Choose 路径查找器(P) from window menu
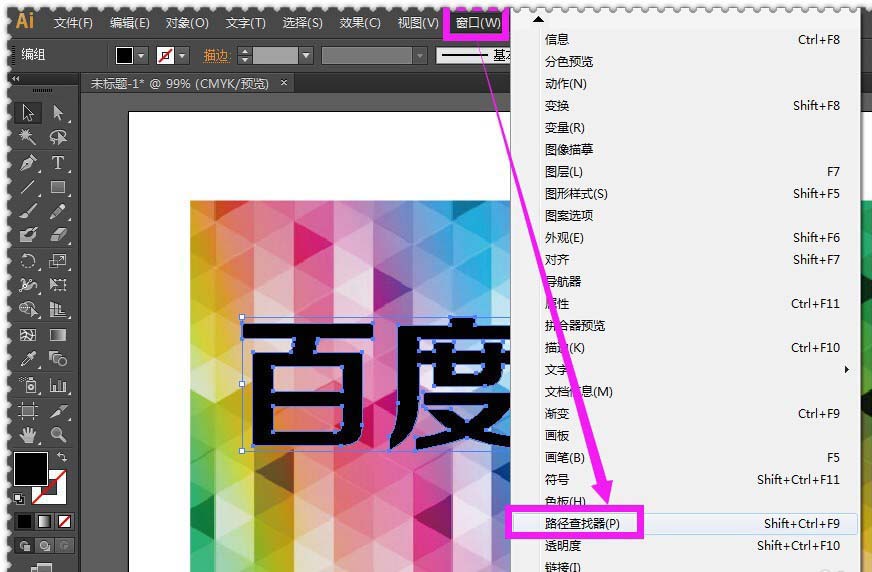Screen dimensions: 872x572 685,523
